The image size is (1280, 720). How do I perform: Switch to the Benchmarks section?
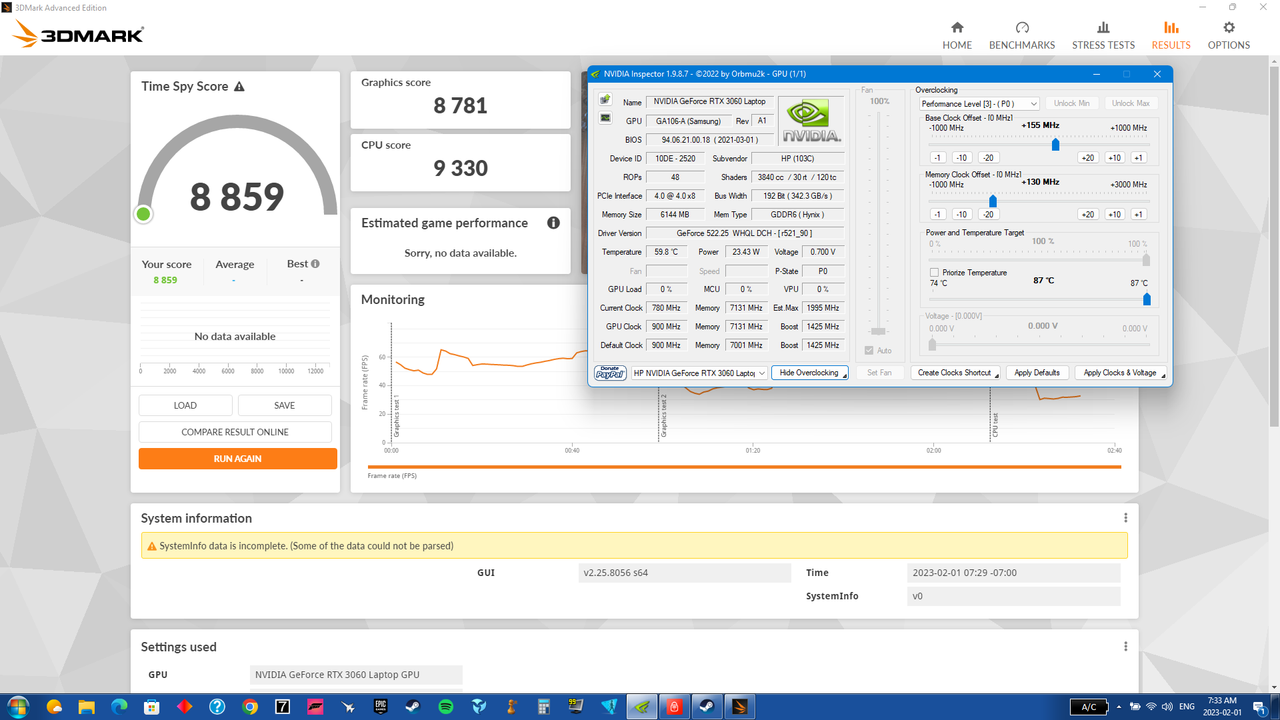[1022, 33]
